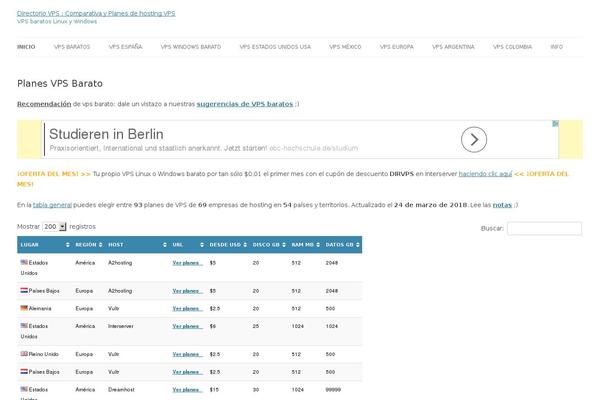Click the ad's circular arrow button

pos(474,139)
